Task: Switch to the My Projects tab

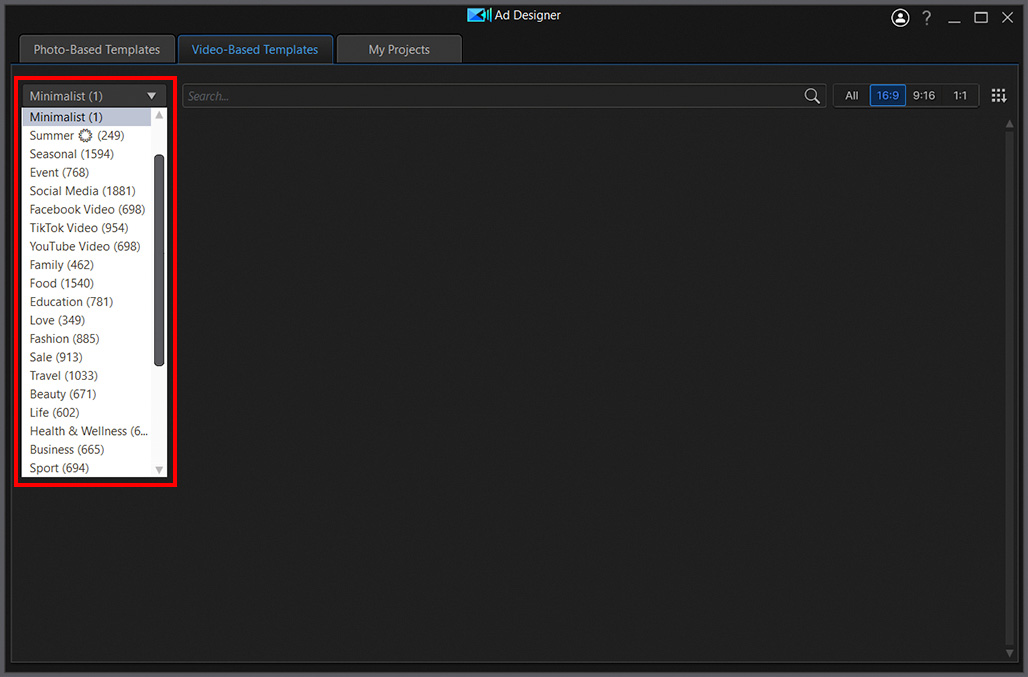Action: [399, 49]
